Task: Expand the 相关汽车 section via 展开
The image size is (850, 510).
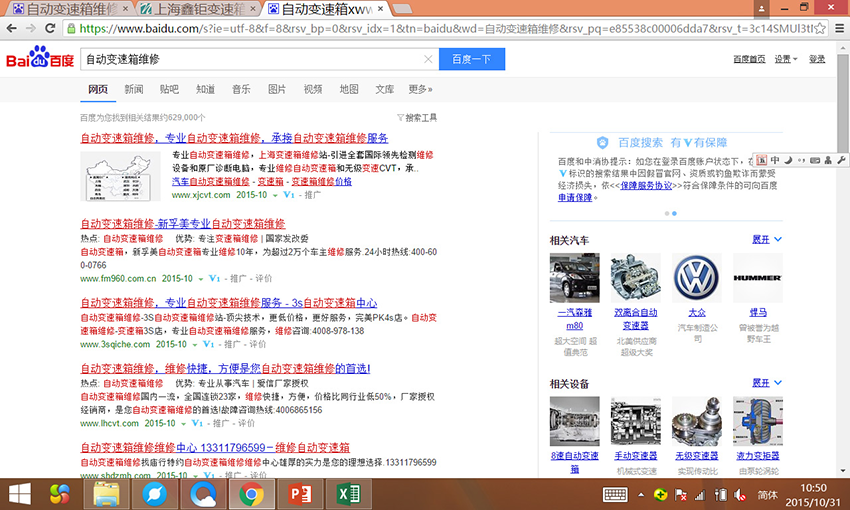Action: coord(765,240)
